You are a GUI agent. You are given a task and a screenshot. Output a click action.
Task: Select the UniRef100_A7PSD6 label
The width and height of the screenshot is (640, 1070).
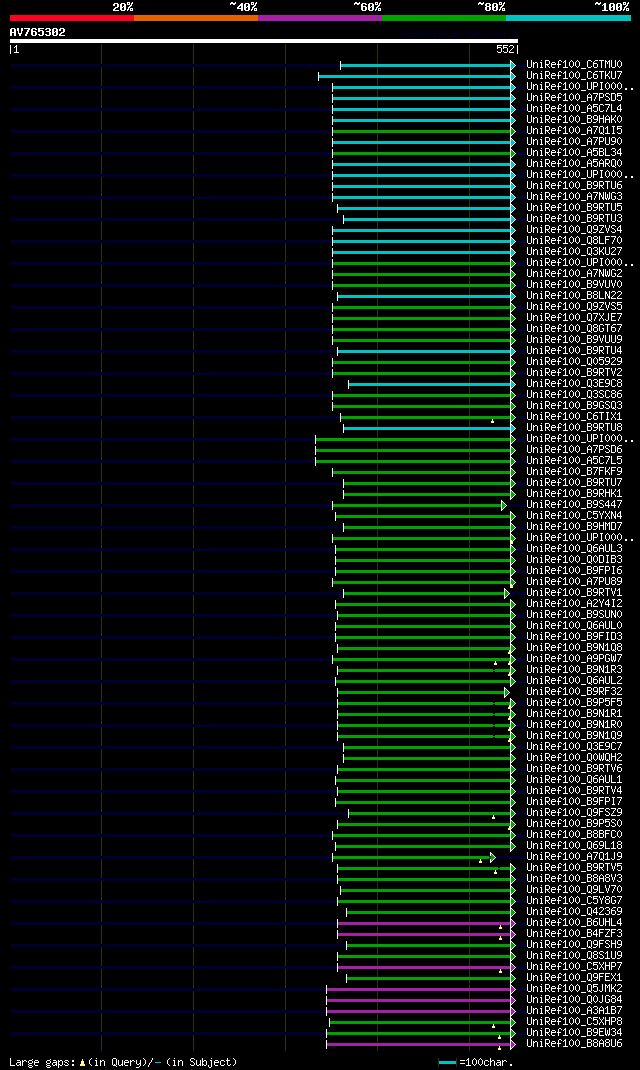pyautogui.click(x=574, y=450)
